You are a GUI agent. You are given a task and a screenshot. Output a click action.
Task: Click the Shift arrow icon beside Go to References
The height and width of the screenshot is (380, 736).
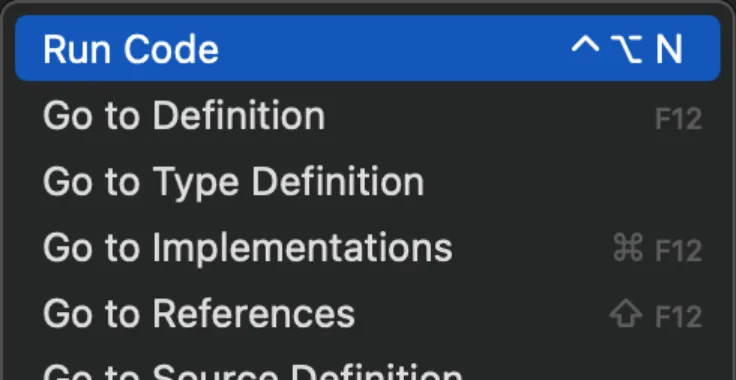point(626,314)
